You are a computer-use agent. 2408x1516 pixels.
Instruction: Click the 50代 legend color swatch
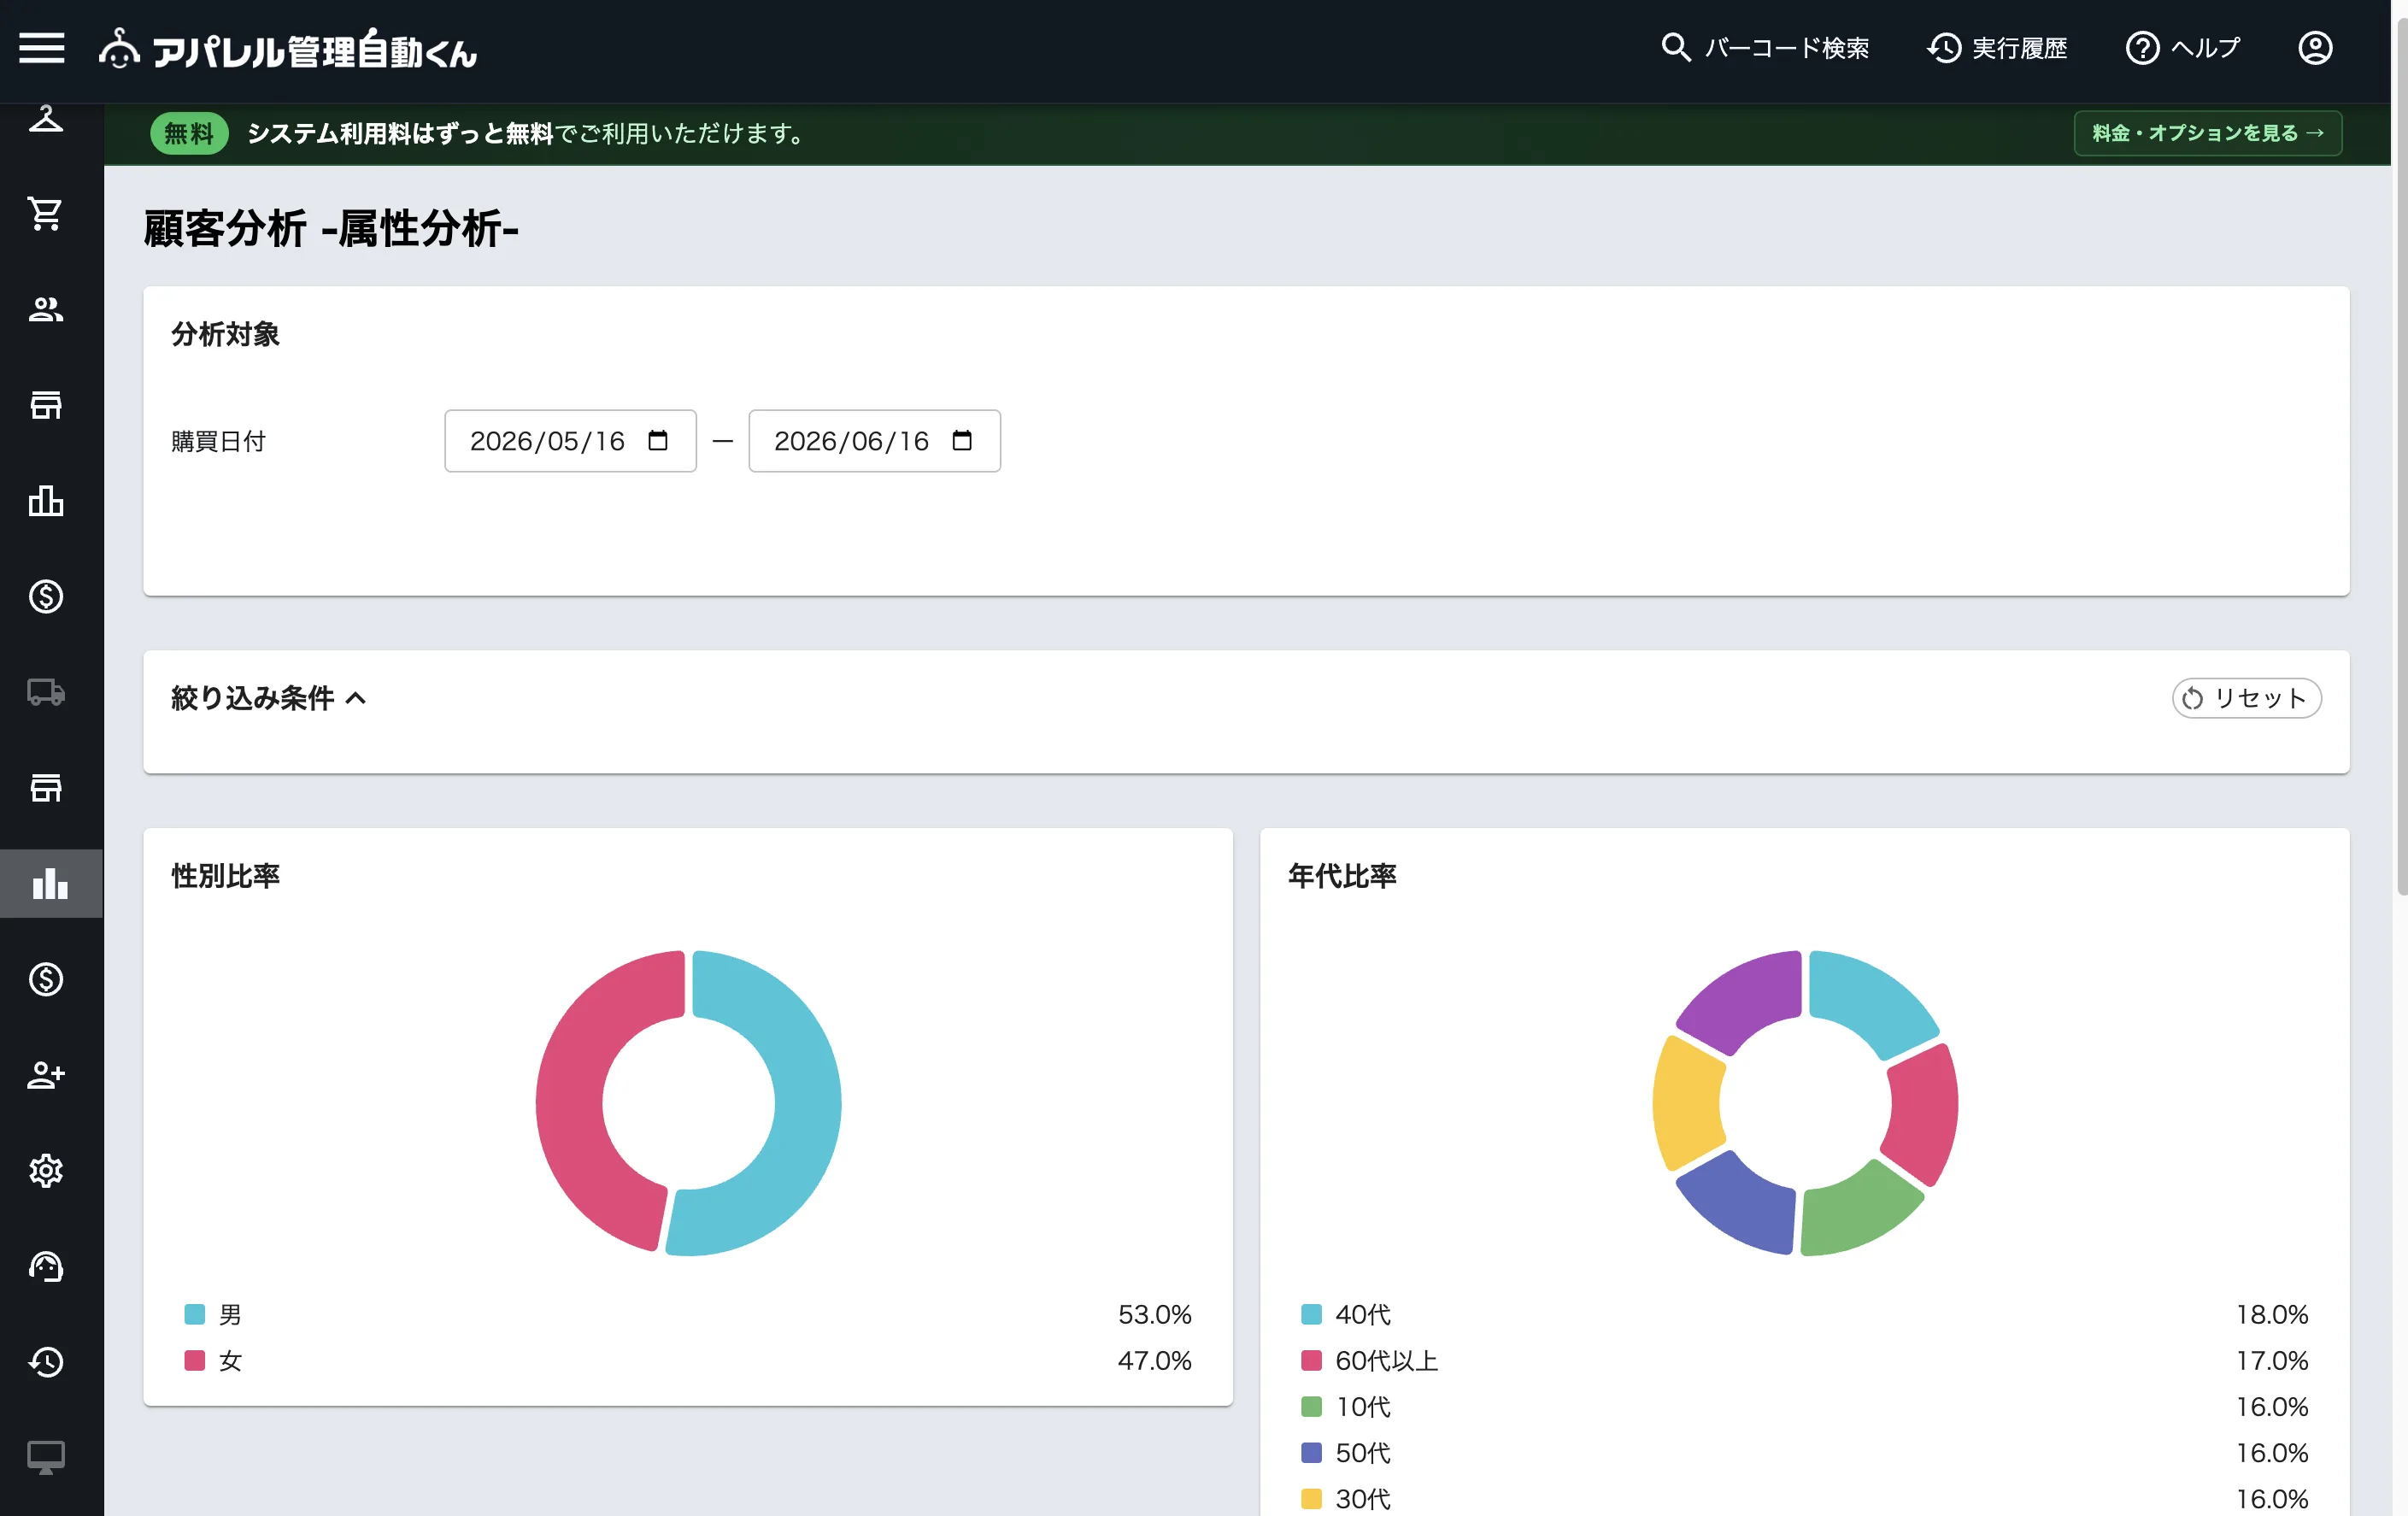(1311, 1452)
